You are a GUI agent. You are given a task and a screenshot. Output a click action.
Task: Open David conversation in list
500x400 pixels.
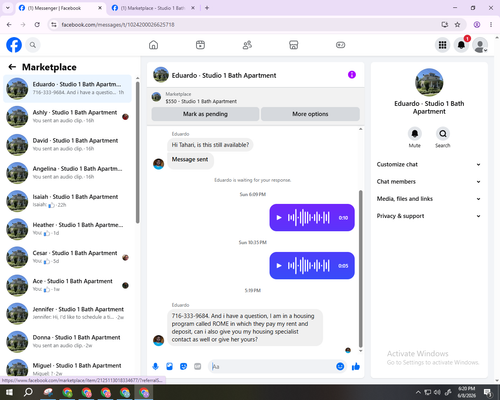point(67,145)
